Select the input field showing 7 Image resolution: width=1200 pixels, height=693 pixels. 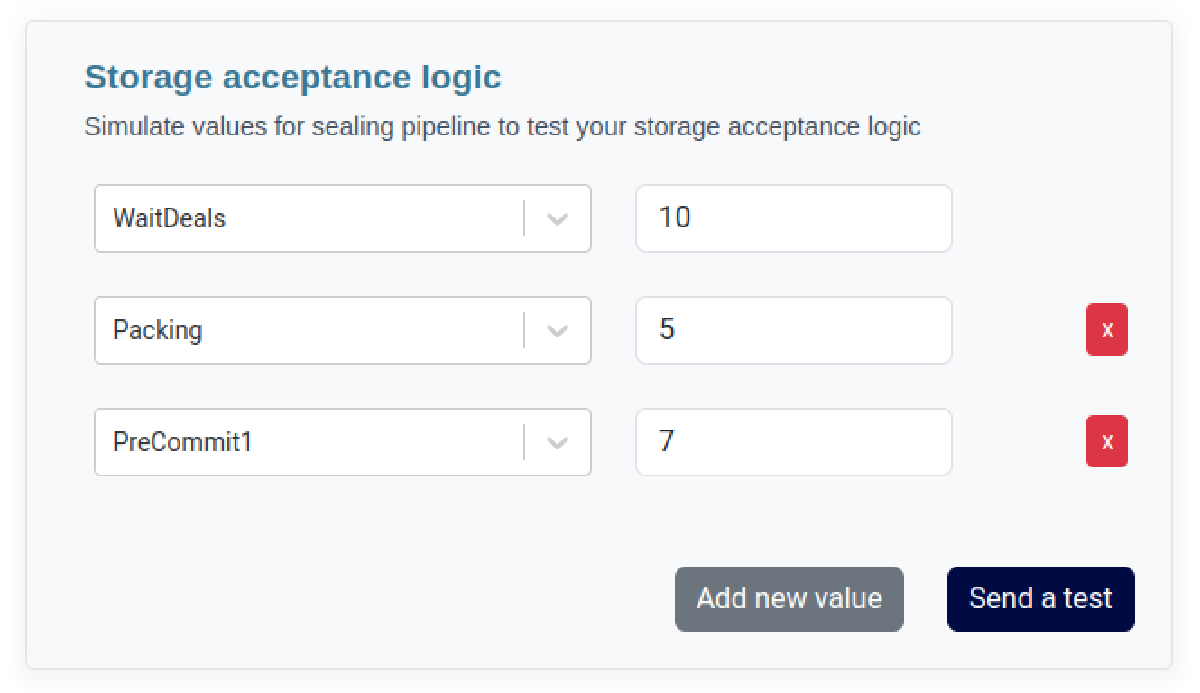click(794, 441)
